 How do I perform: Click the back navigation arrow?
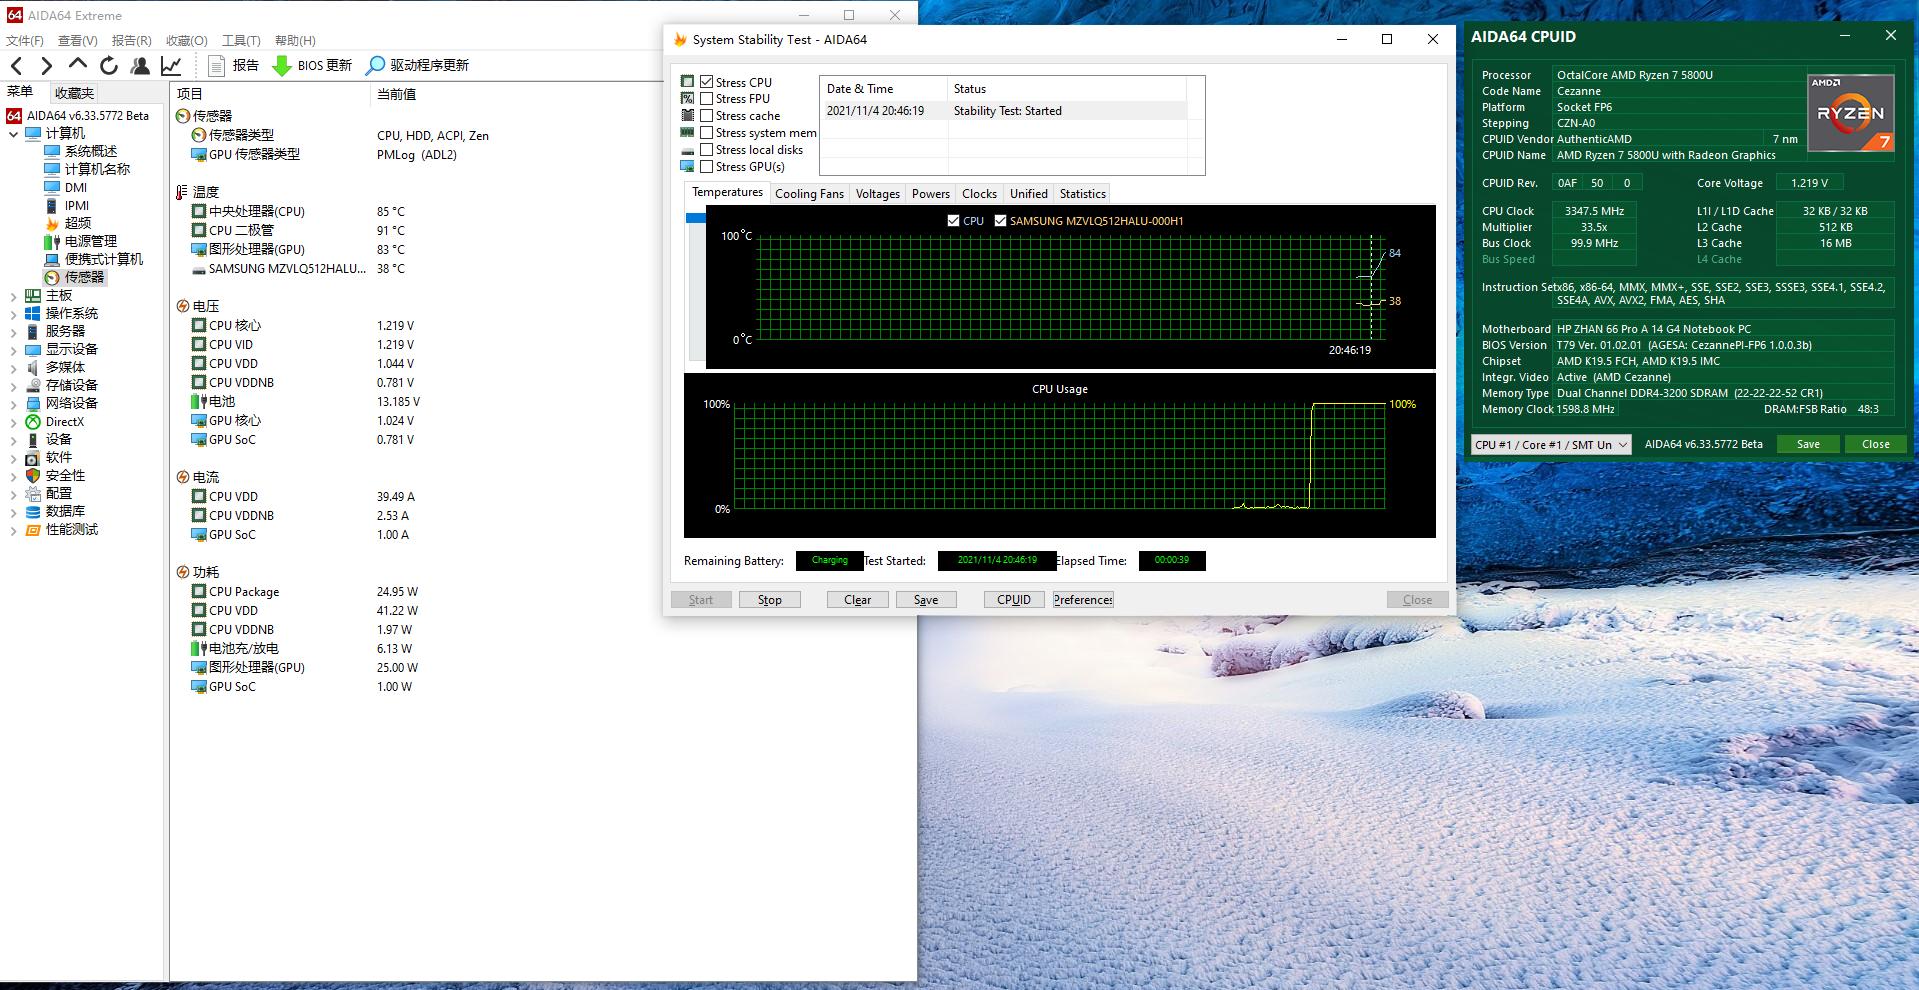pos(17,66)
